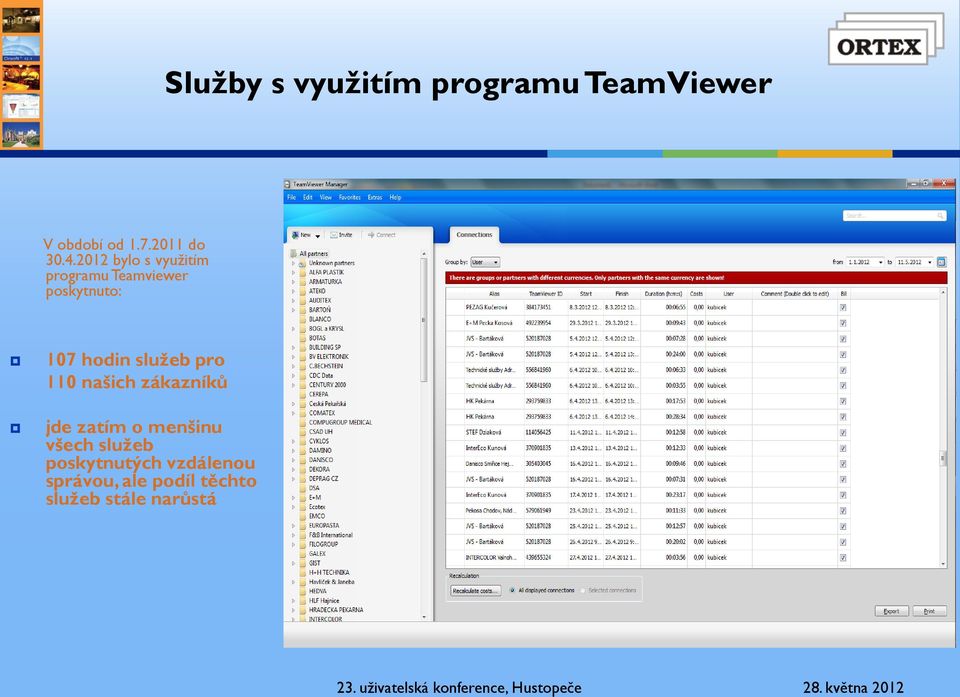
Task: Click the down arrow of the partner tree scrollbar
Action: click(423, 617)
